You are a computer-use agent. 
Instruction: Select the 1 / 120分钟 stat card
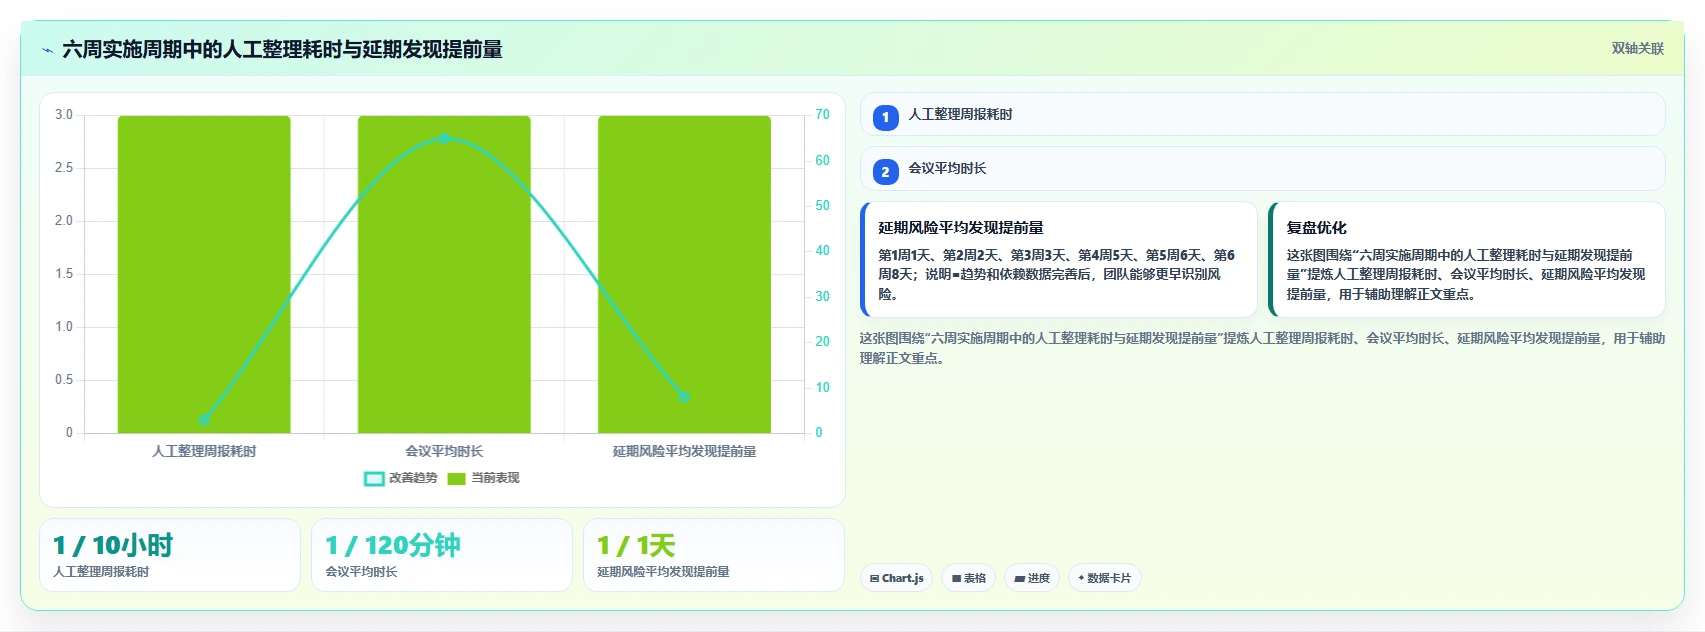pos(442,555)
